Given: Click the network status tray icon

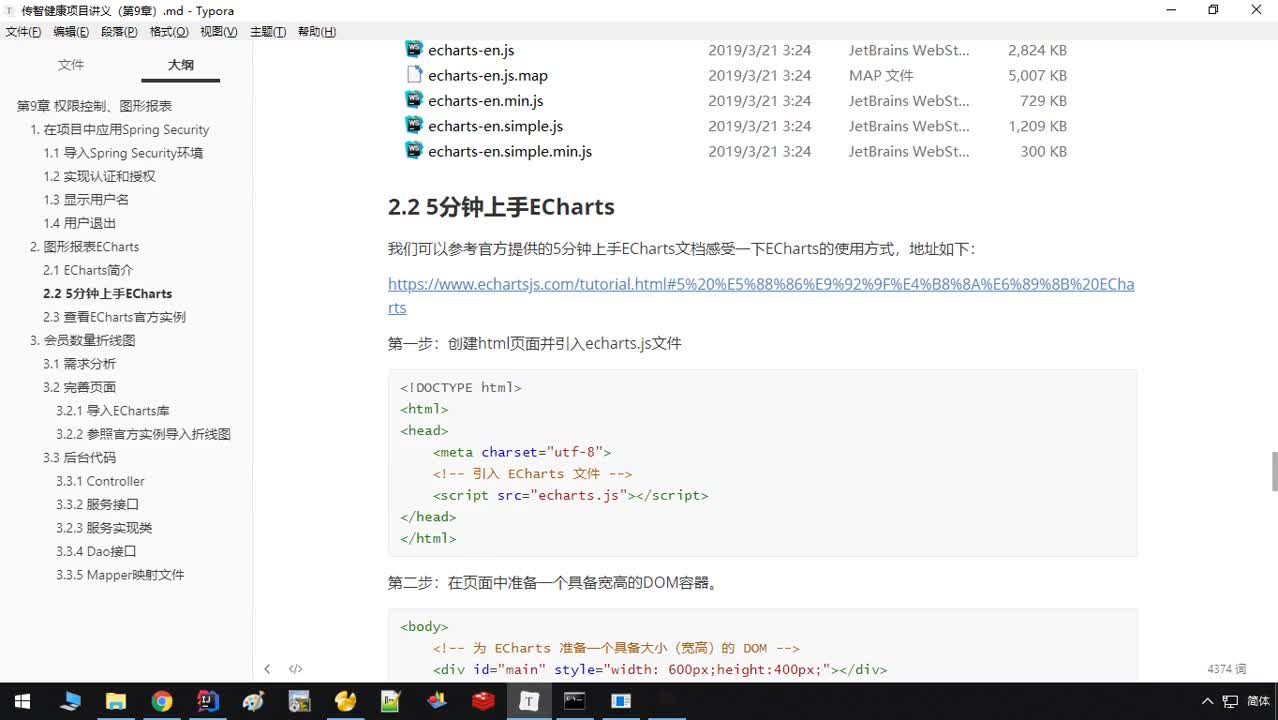Looking at the screenshot, I should 1231,701.
